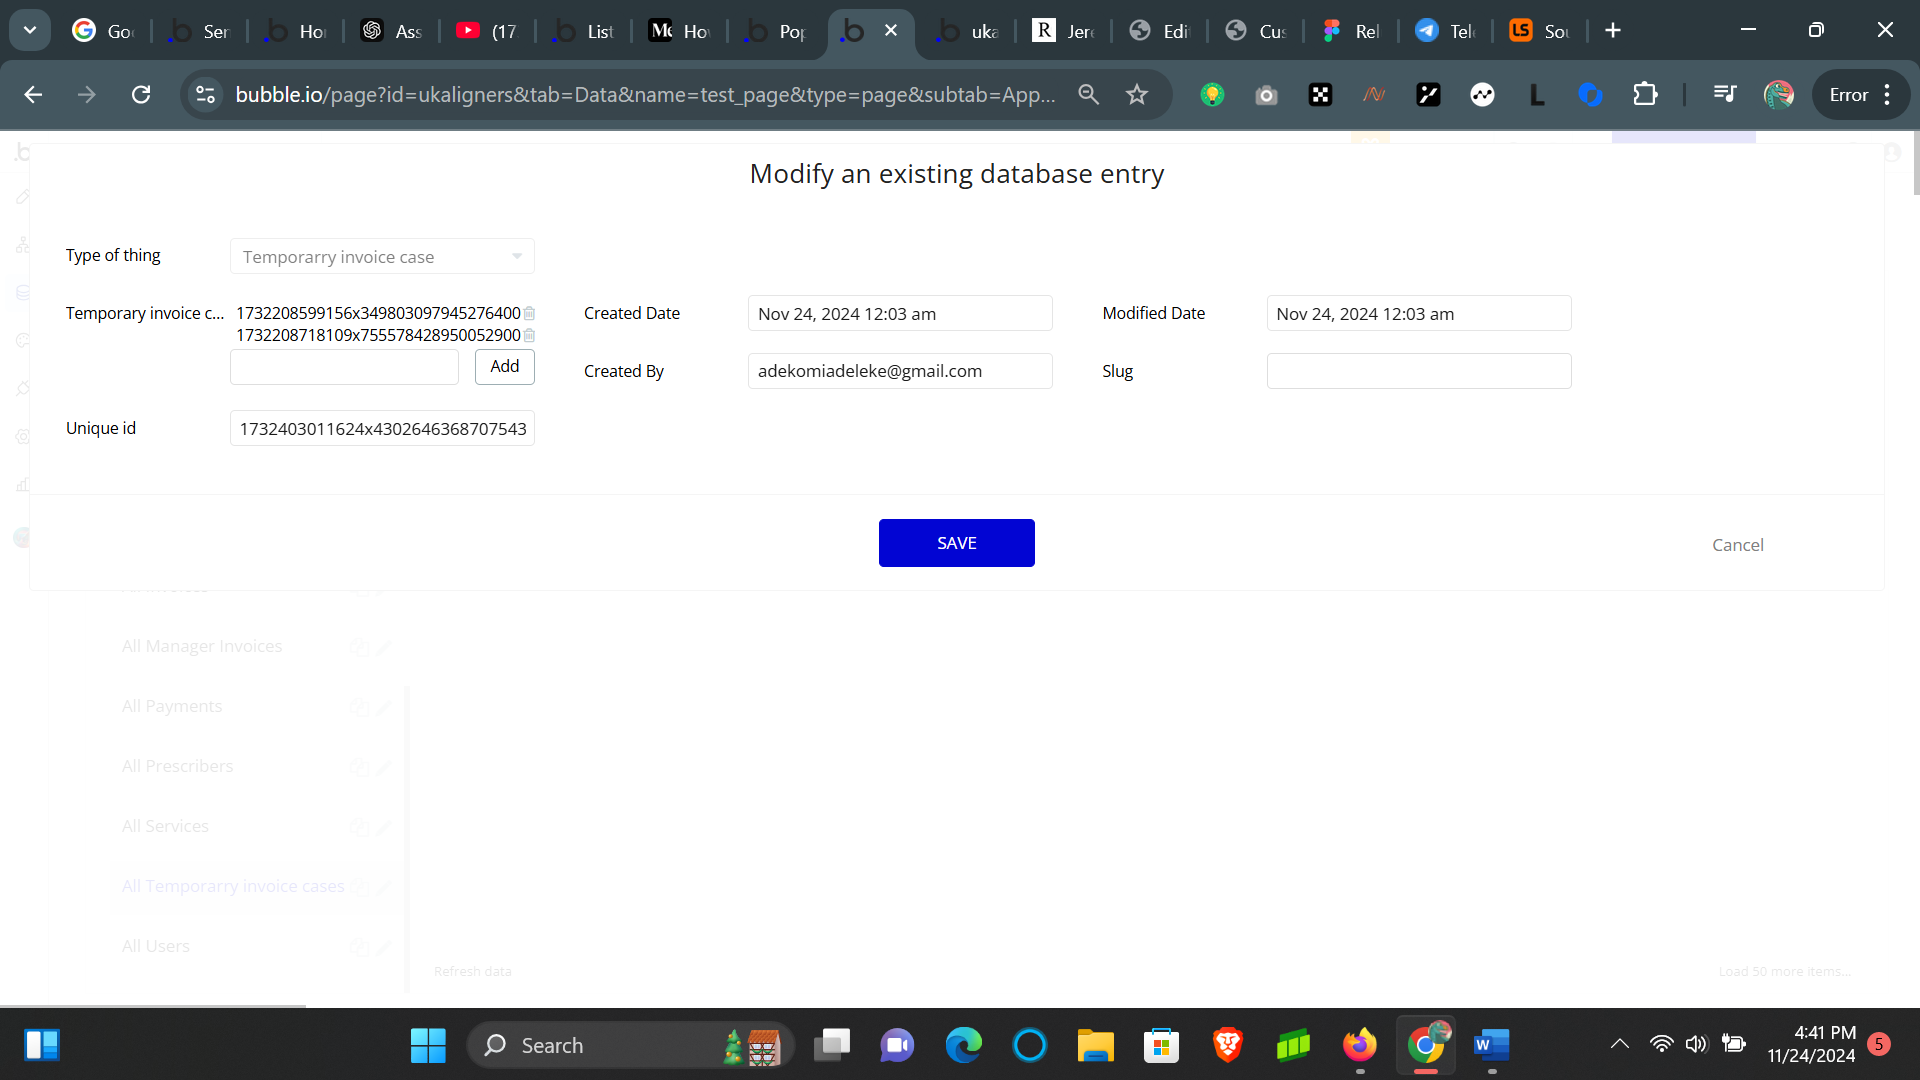Open Chrome three-dot menu
The height and width of the screenshot is (1080, 1920).
[x=1887, y=95]
